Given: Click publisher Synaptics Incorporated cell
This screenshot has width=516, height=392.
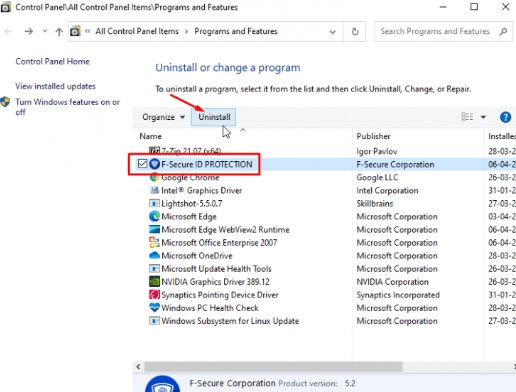Looking at the screenshot, I should (x=398, y=295).
